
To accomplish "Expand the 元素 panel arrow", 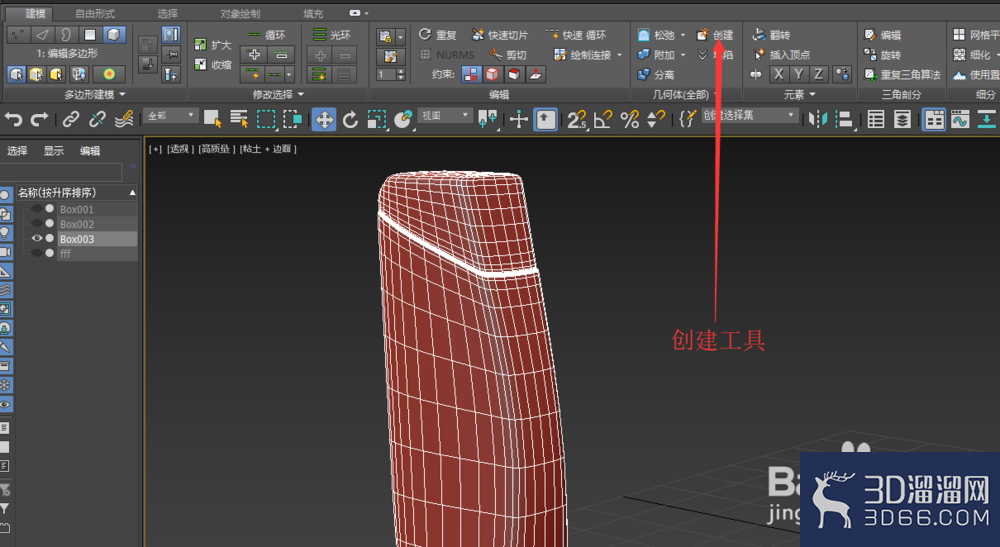I will point(812,94).
